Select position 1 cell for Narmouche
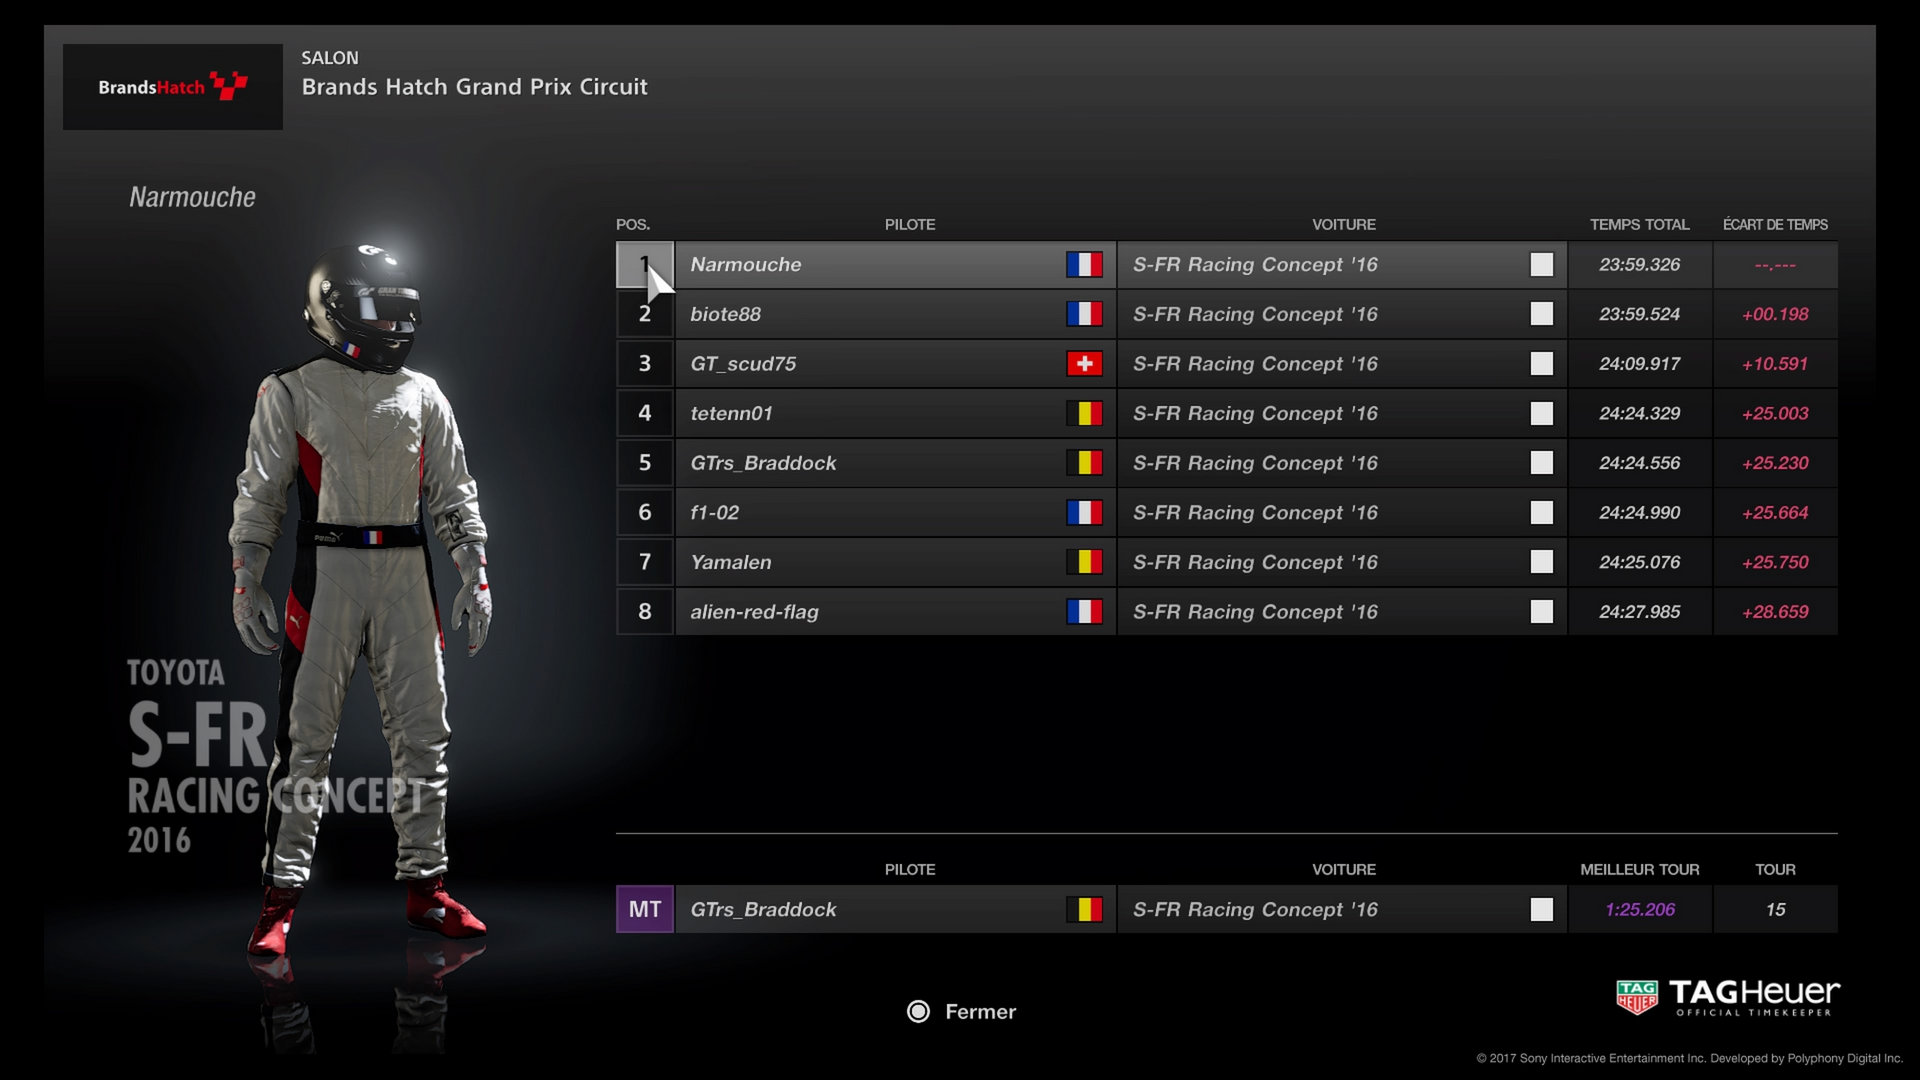The image size is (1920, 1080). coord(645,265)
